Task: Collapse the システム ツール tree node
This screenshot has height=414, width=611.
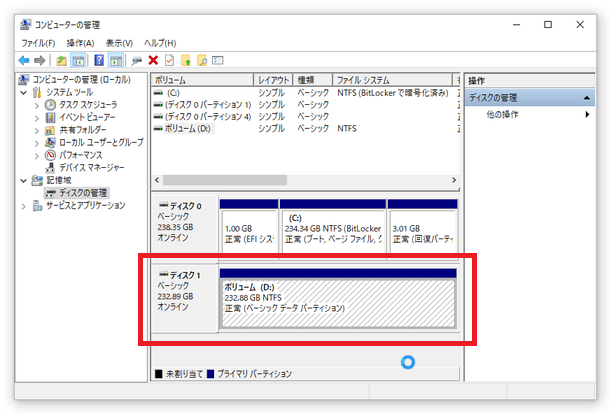Action: [x=25, y=92]
